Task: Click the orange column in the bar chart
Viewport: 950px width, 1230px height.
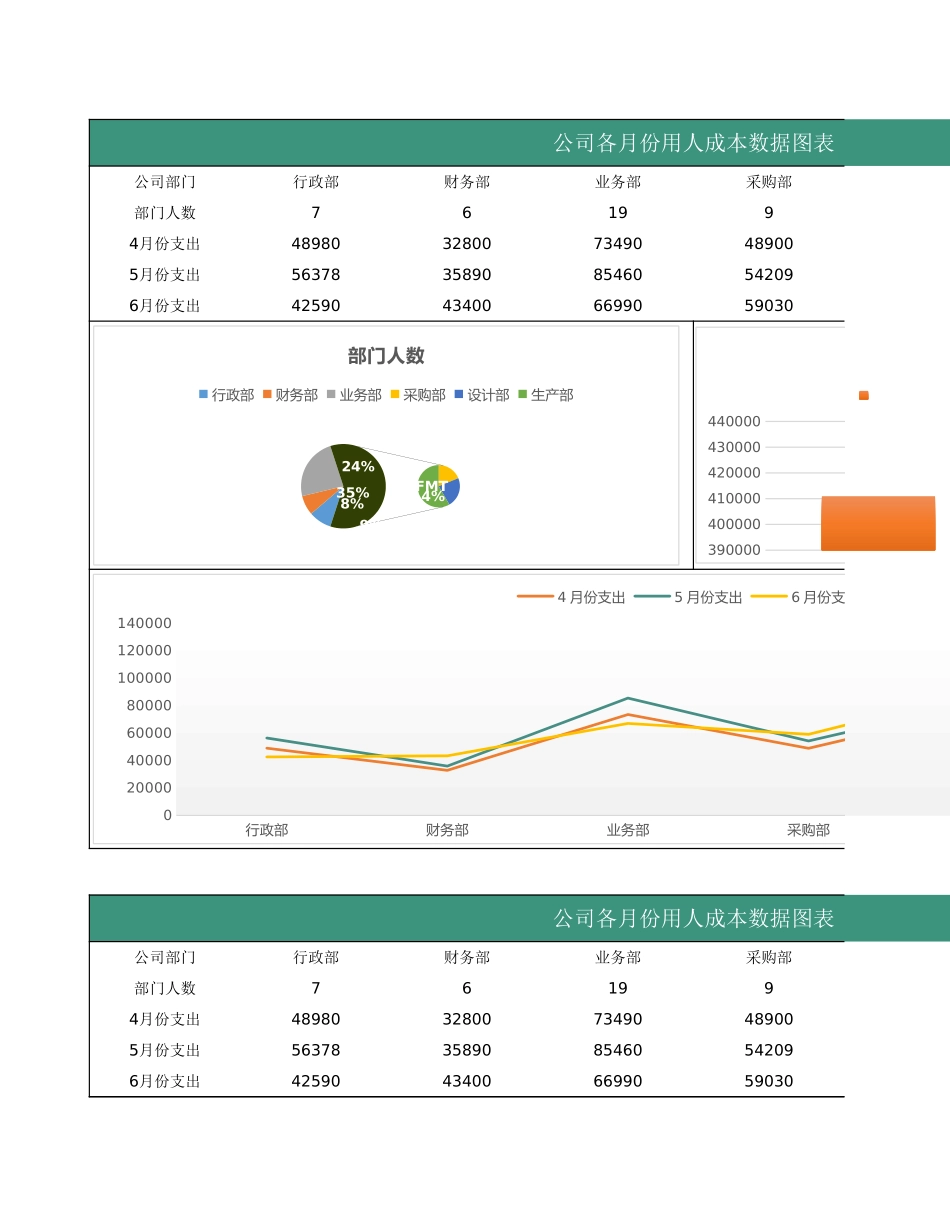Action: [x=878, y=522]
